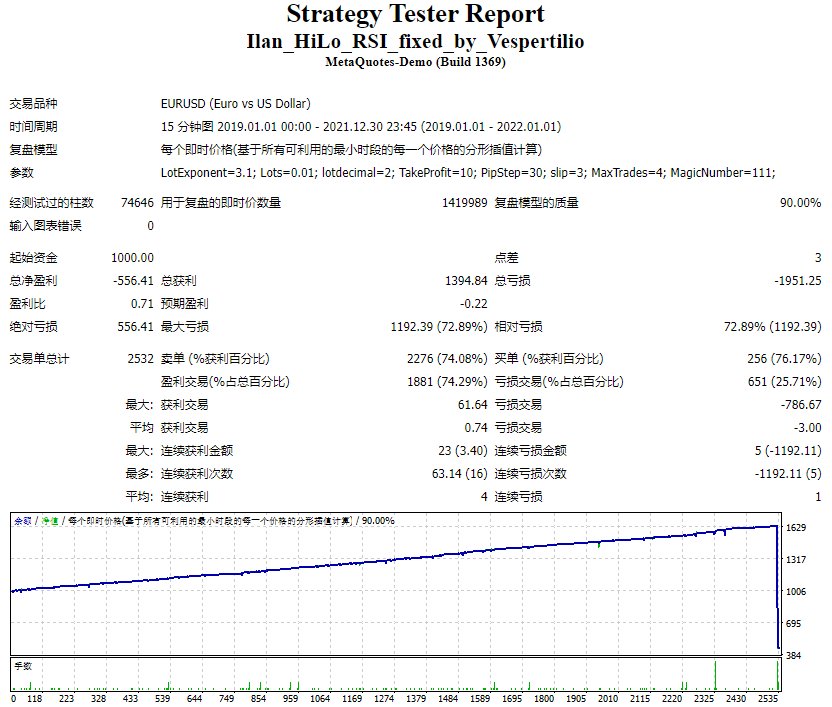This screenshot has width=832, height=707.
Task: Click the 15 分钟图 date range value
Action: point(361,127)
